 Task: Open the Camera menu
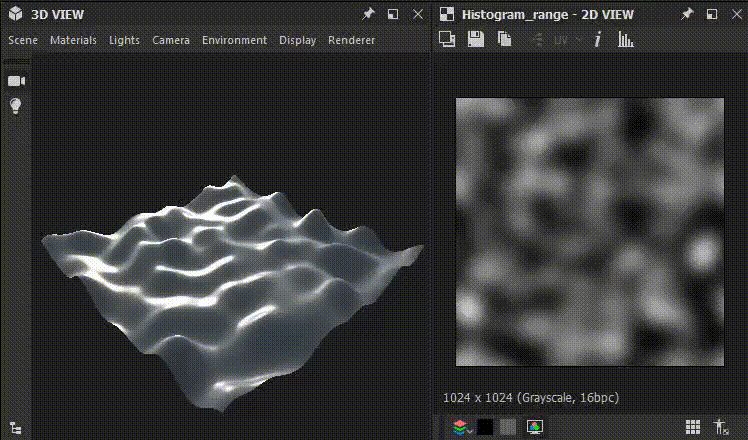171,40
